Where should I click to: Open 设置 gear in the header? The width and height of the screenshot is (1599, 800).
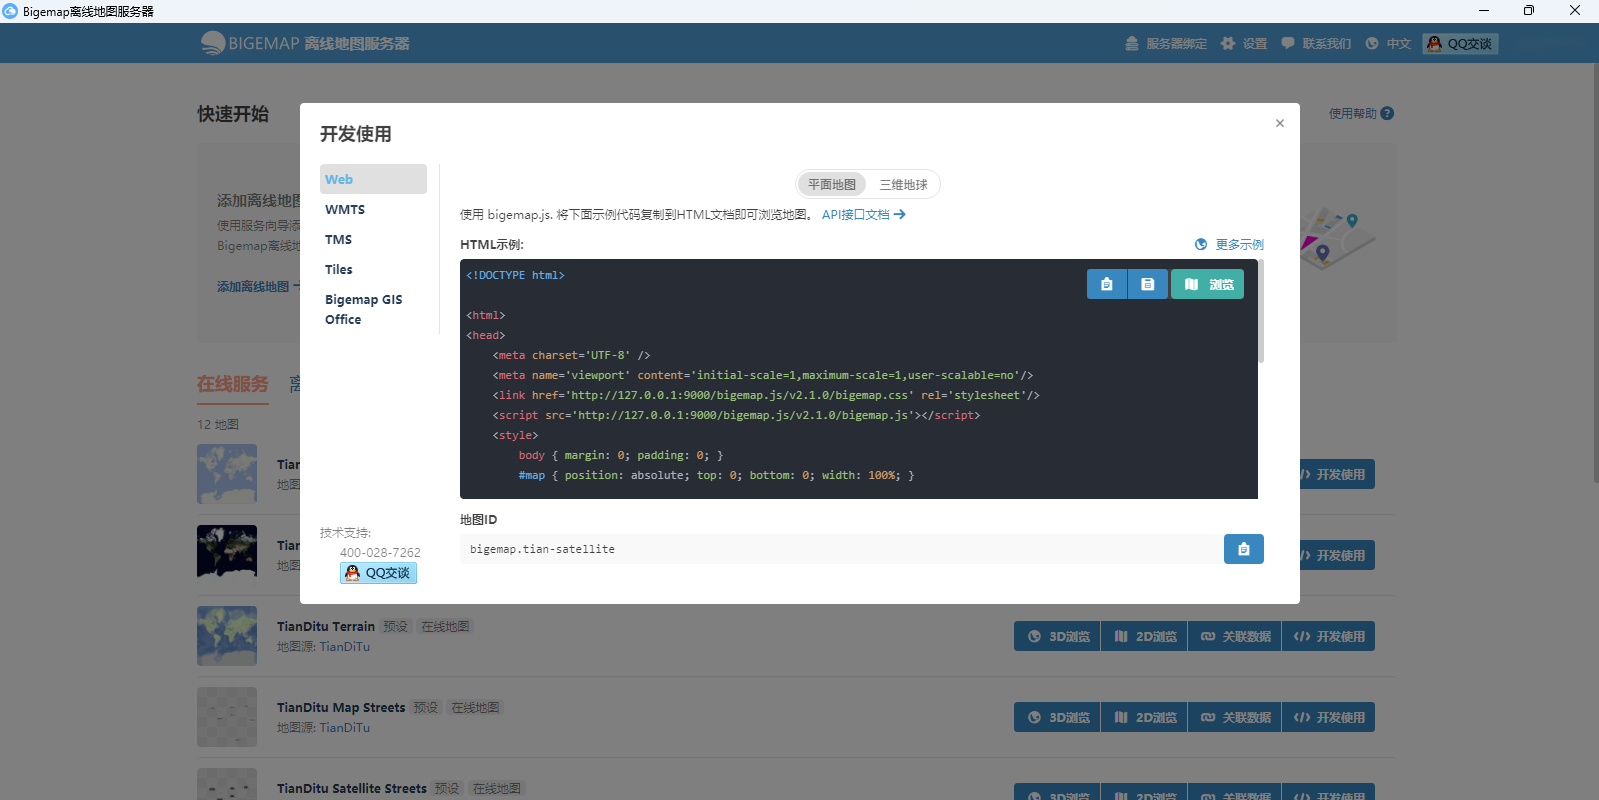tap(1244, 44)
